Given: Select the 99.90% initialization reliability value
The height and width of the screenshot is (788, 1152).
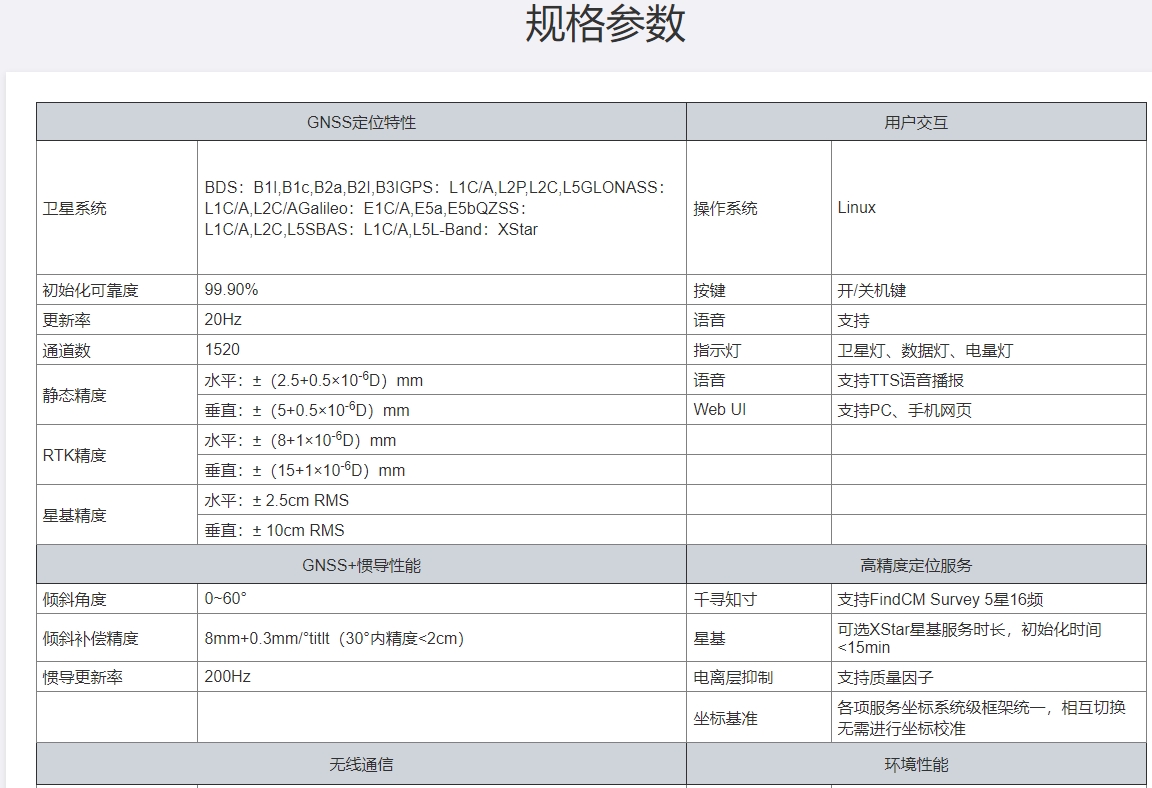Looking at the screenshot, I should tap(231, 290).
